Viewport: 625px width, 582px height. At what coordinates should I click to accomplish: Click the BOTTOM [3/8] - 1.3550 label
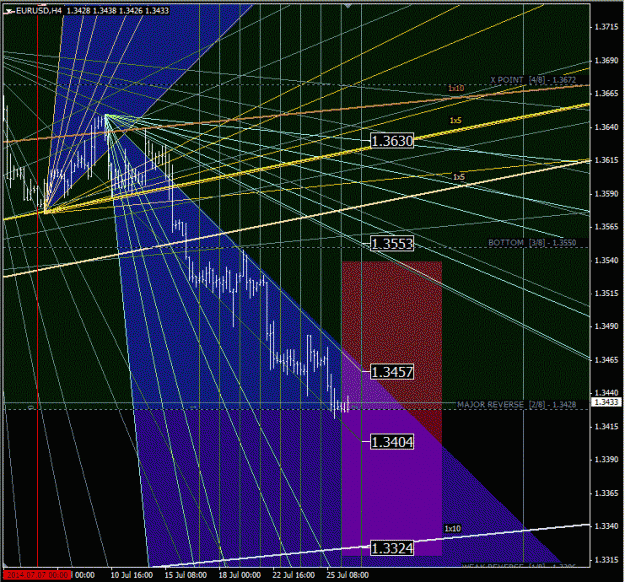532,242
